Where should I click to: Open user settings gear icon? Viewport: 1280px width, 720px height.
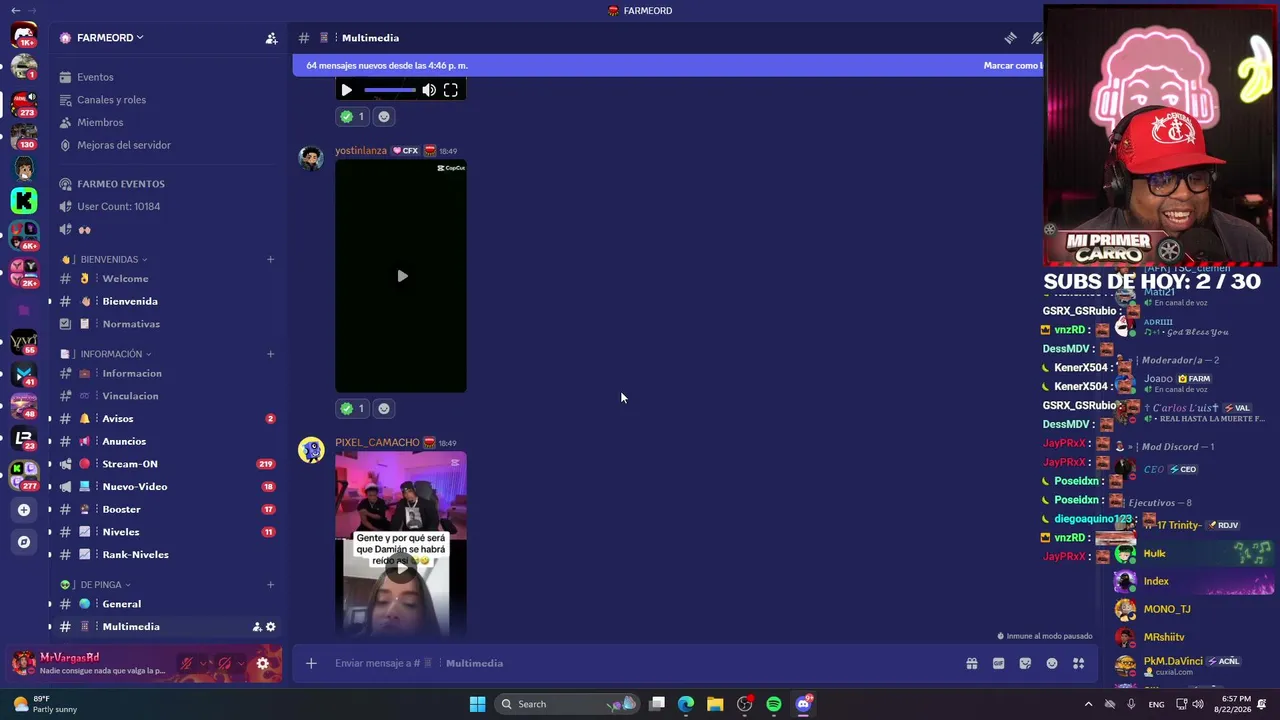click(263, 663)
